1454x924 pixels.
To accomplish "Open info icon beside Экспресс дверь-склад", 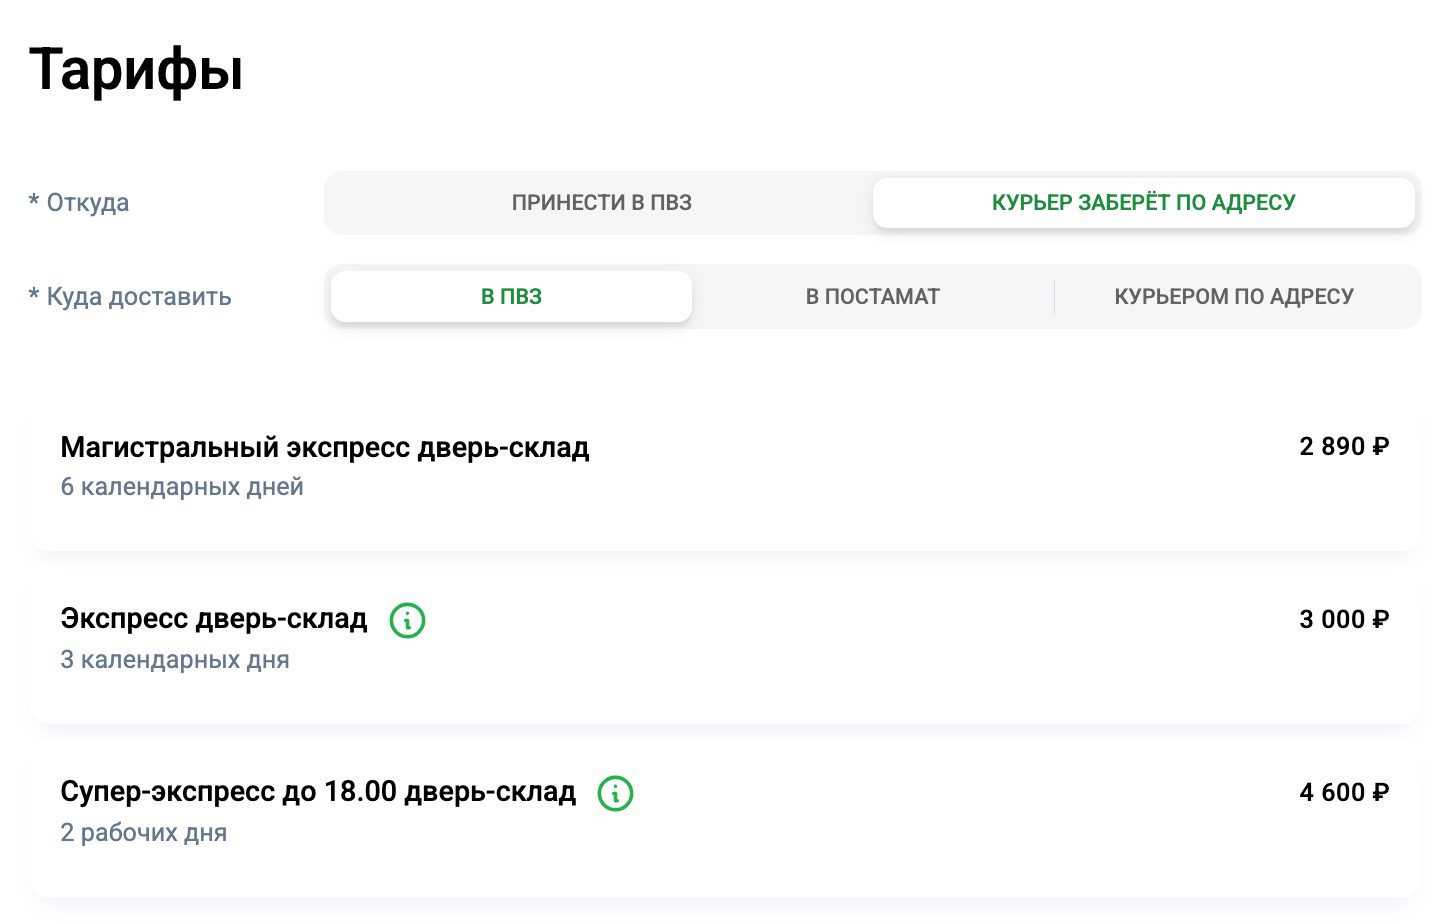I will tap(407, 620).
